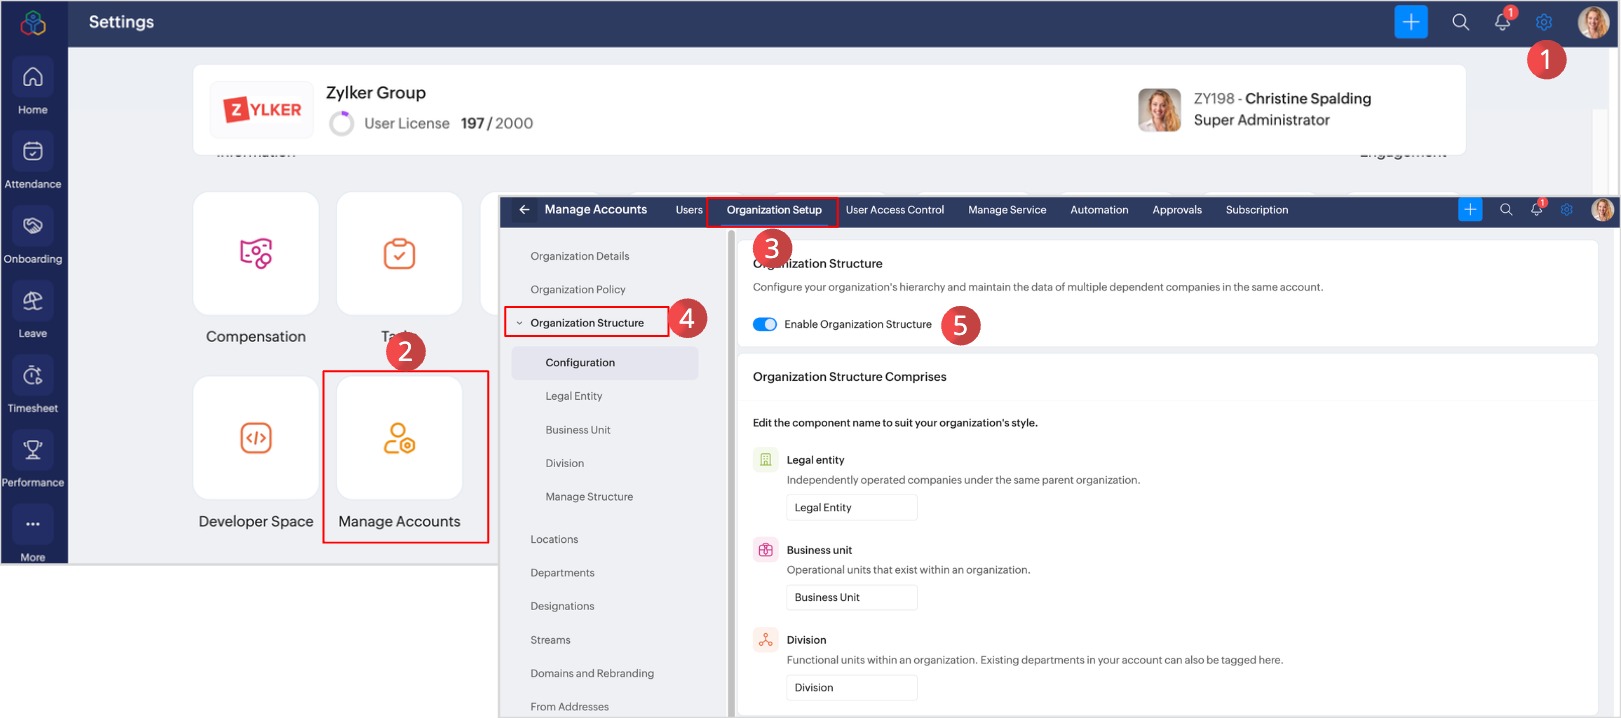The width and height of the screenshot is (1621, 718).
Task: Click the Manage Accounts settings tile
Action: pos(400,439)
